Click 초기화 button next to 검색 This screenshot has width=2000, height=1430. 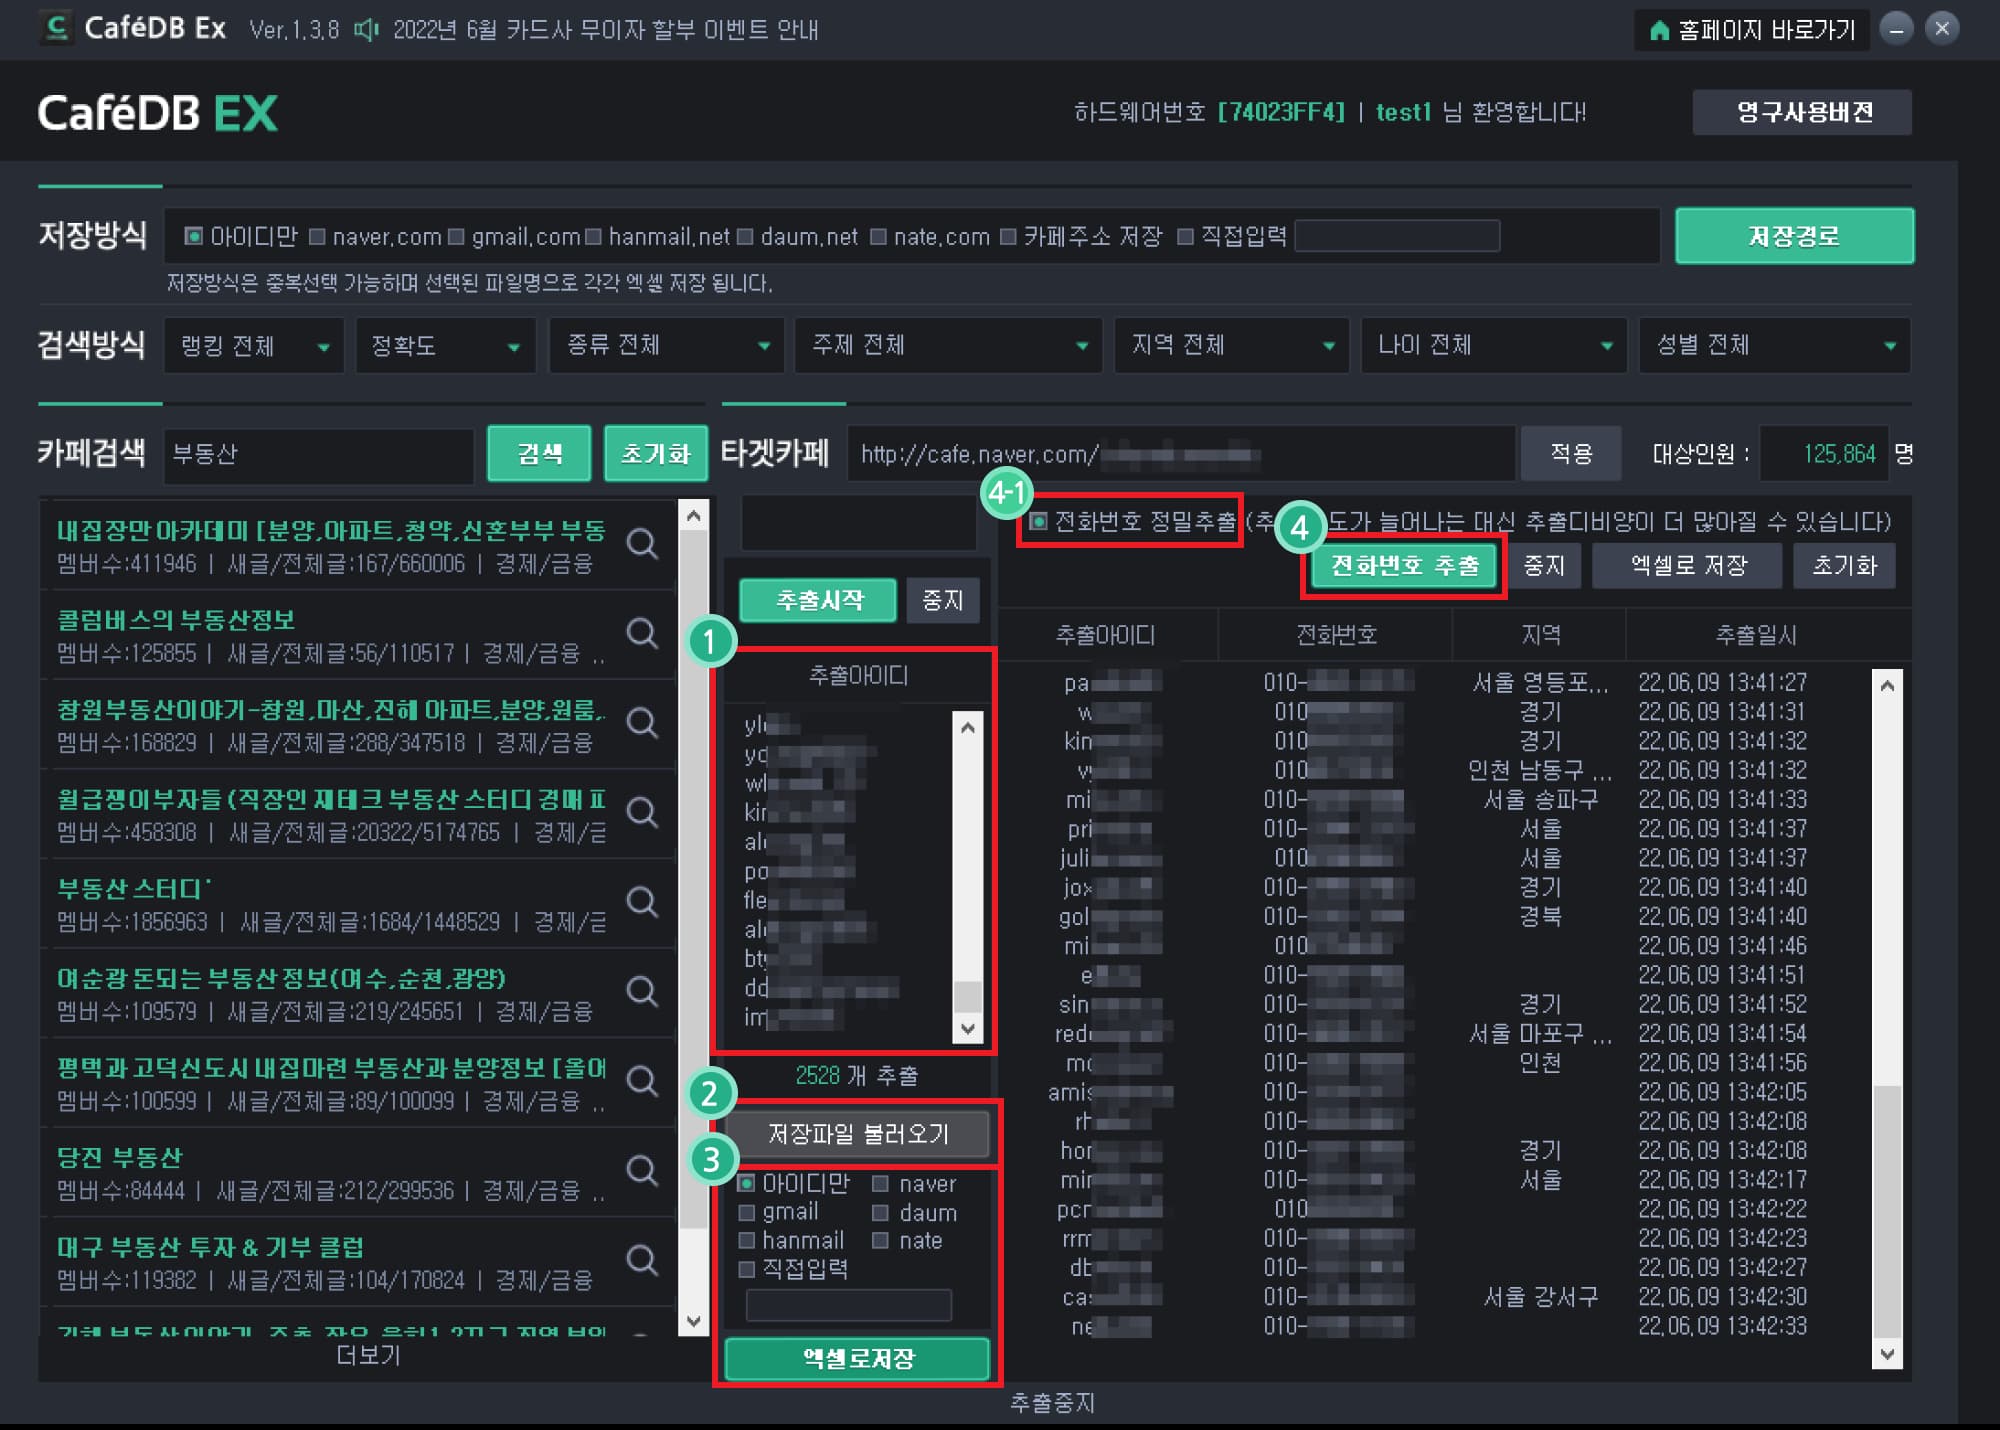click(655, 454)
